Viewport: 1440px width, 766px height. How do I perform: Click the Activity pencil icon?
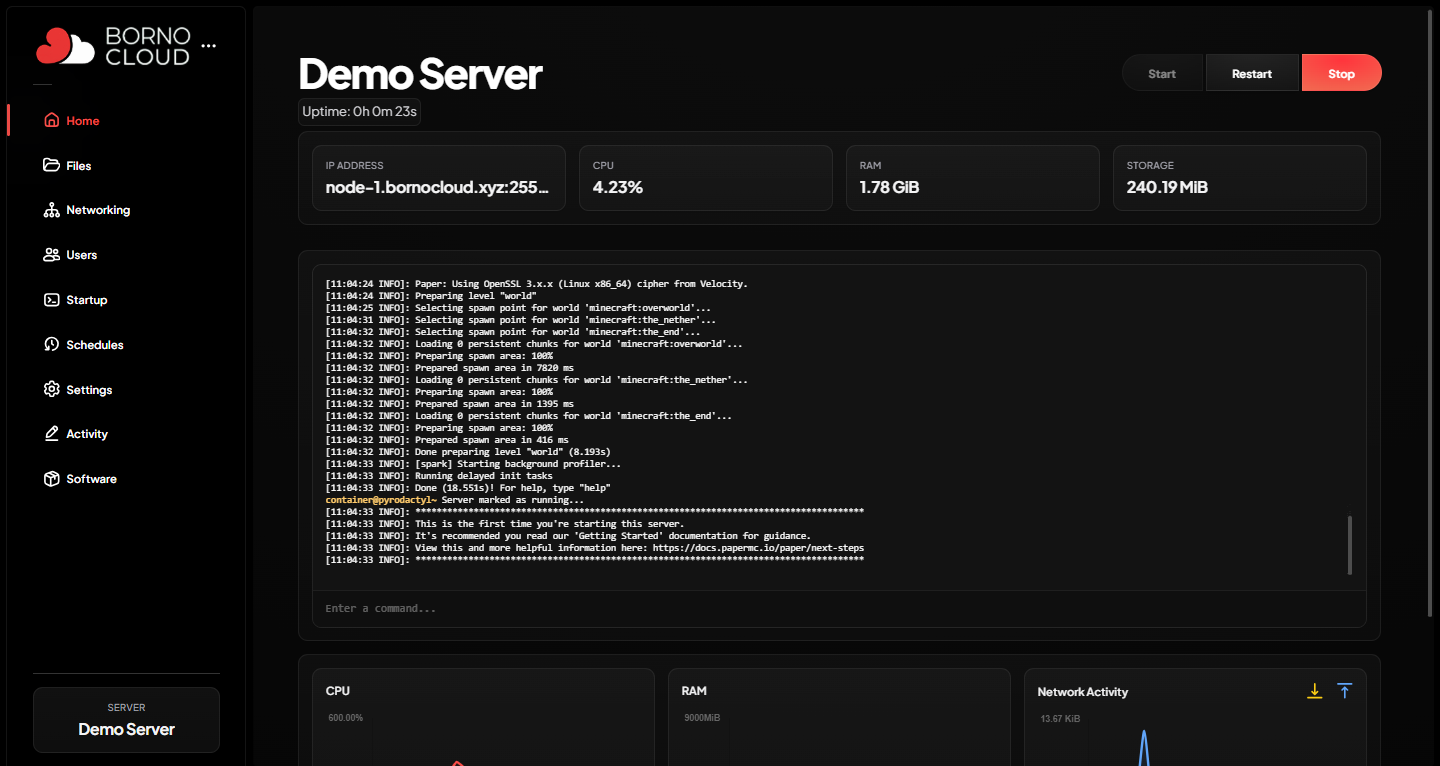(x=52, y=434)
